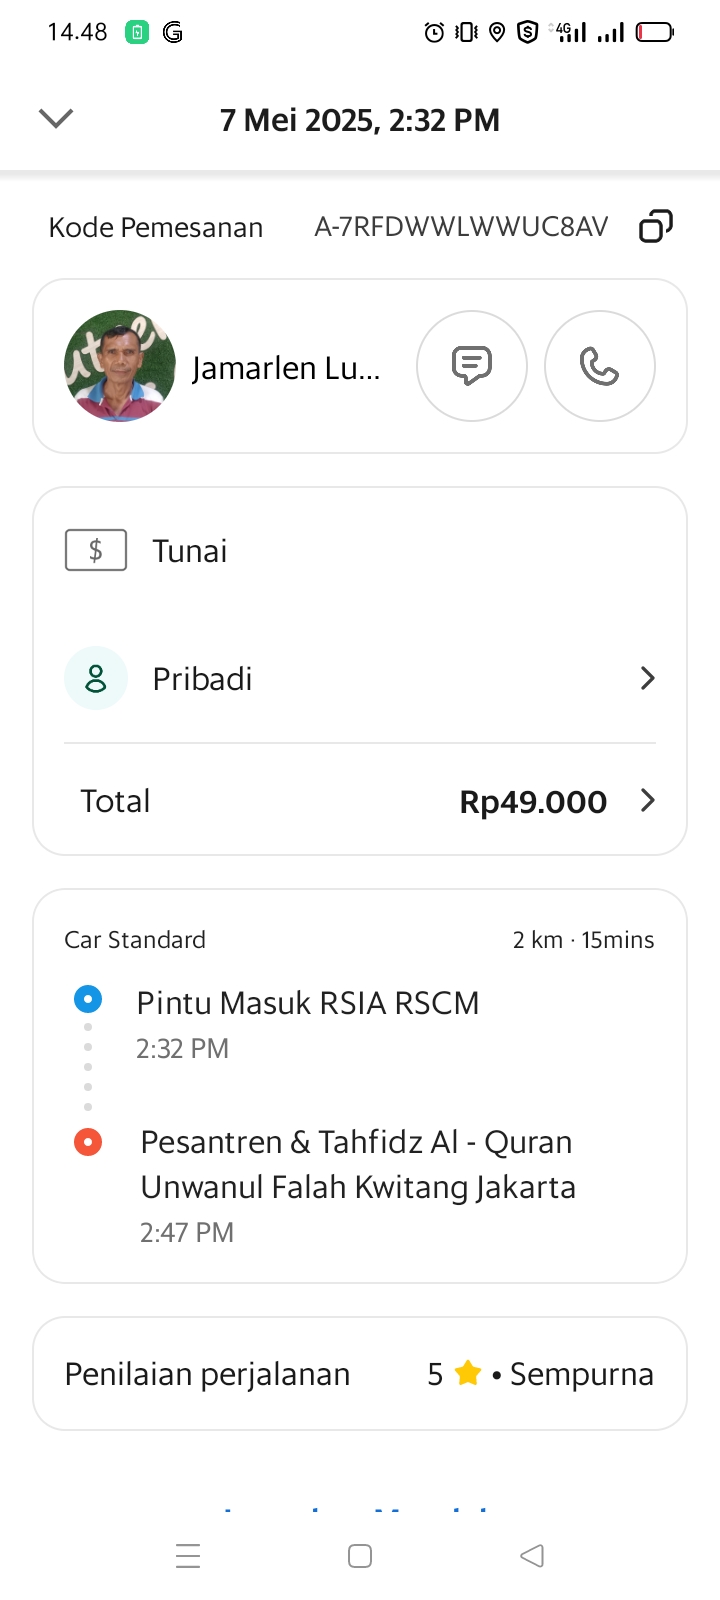720x1600 pixels.
Task: Tap the red destination marker
Action: [88, 1141]
